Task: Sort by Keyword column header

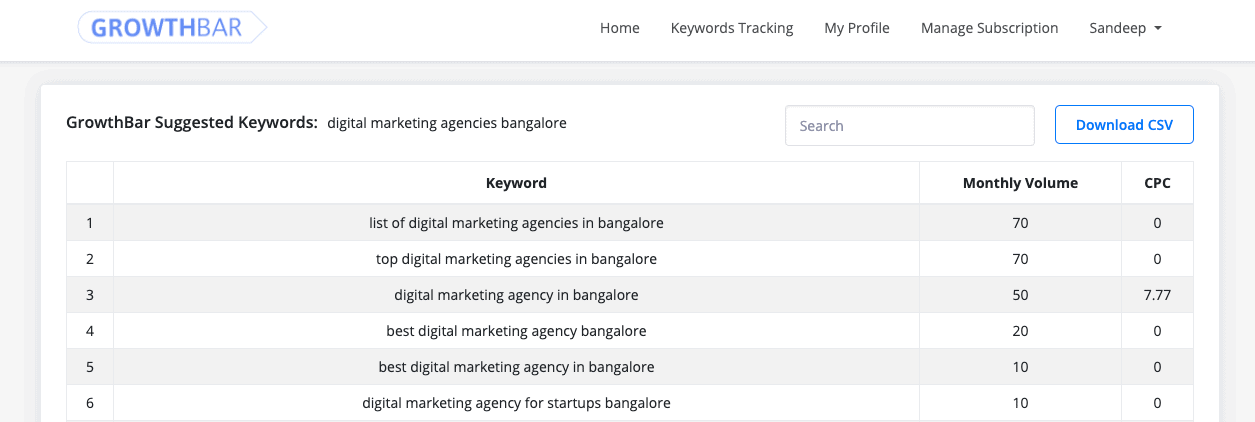Action: pos(516,183)
